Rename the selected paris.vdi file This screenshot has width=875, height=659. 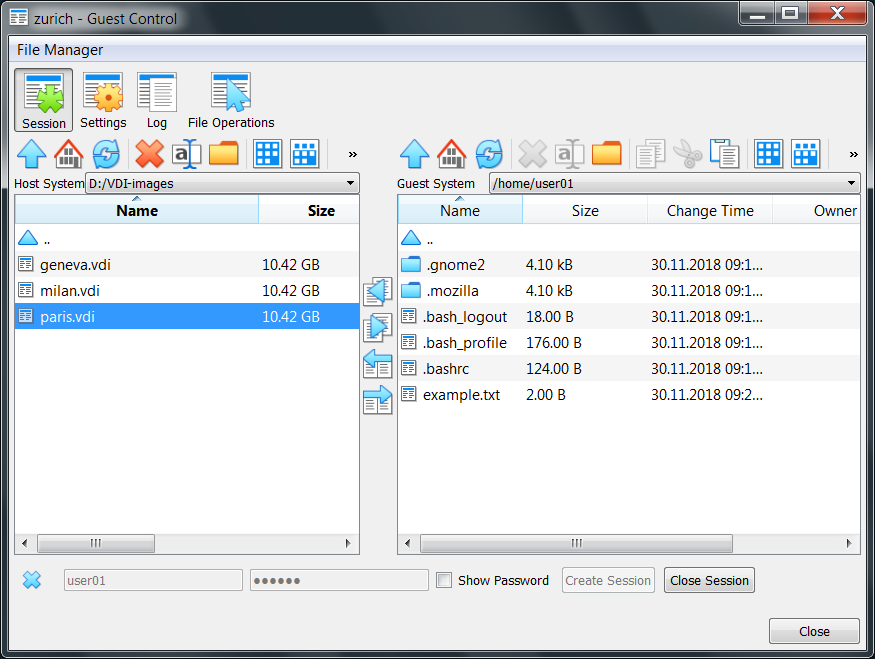click(x=184, y=153)
